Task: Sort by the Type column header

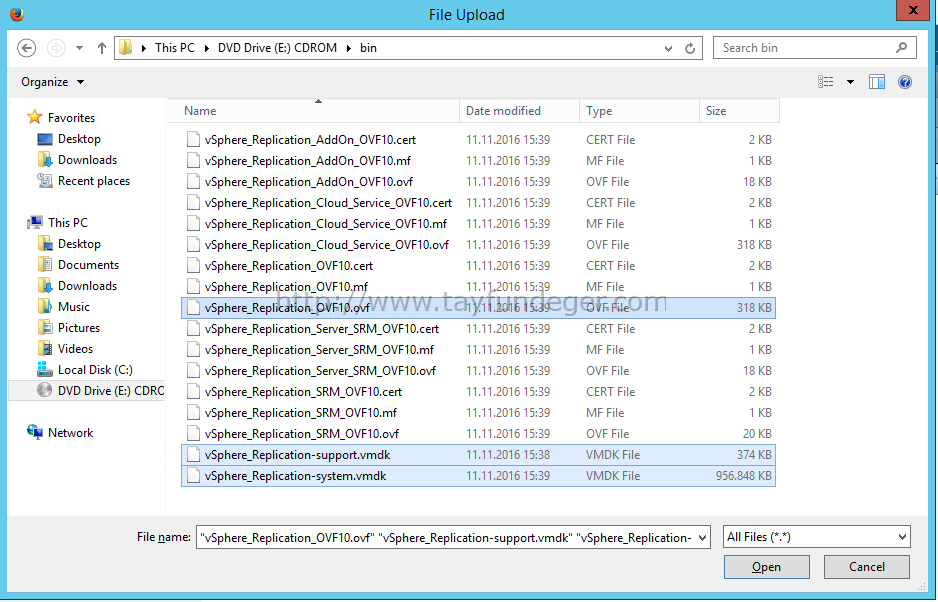Action: (x=639, y=111)
